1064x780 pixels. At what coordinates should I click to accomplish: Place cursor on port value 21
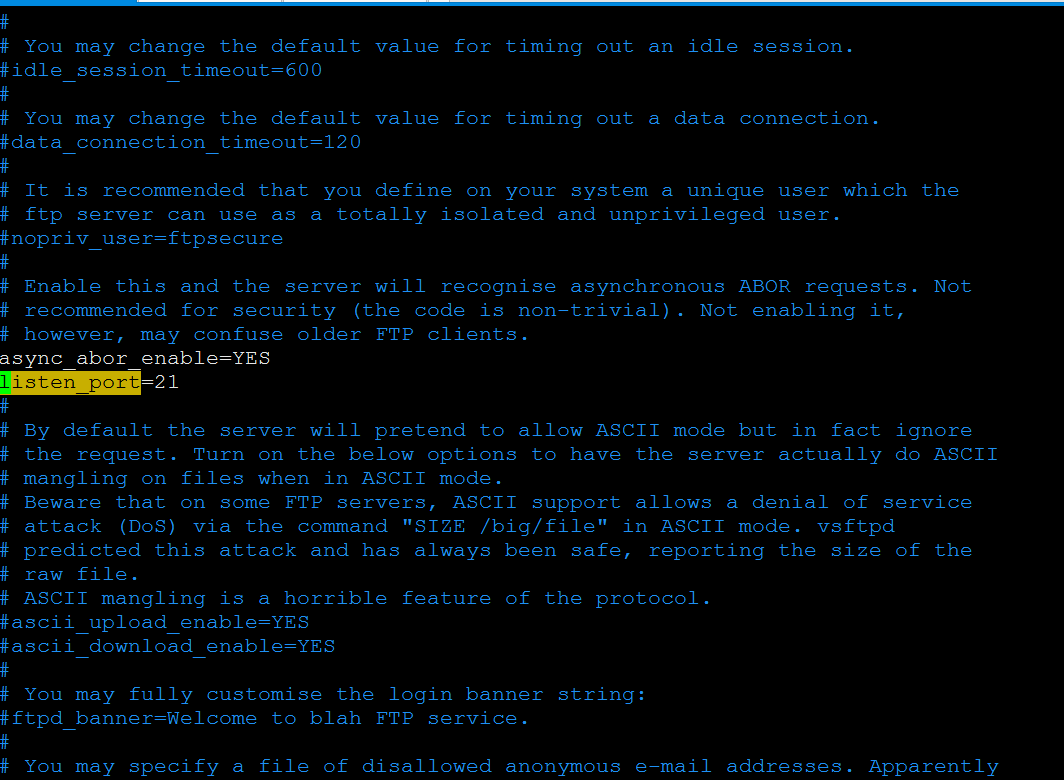(x=166, y=382)
